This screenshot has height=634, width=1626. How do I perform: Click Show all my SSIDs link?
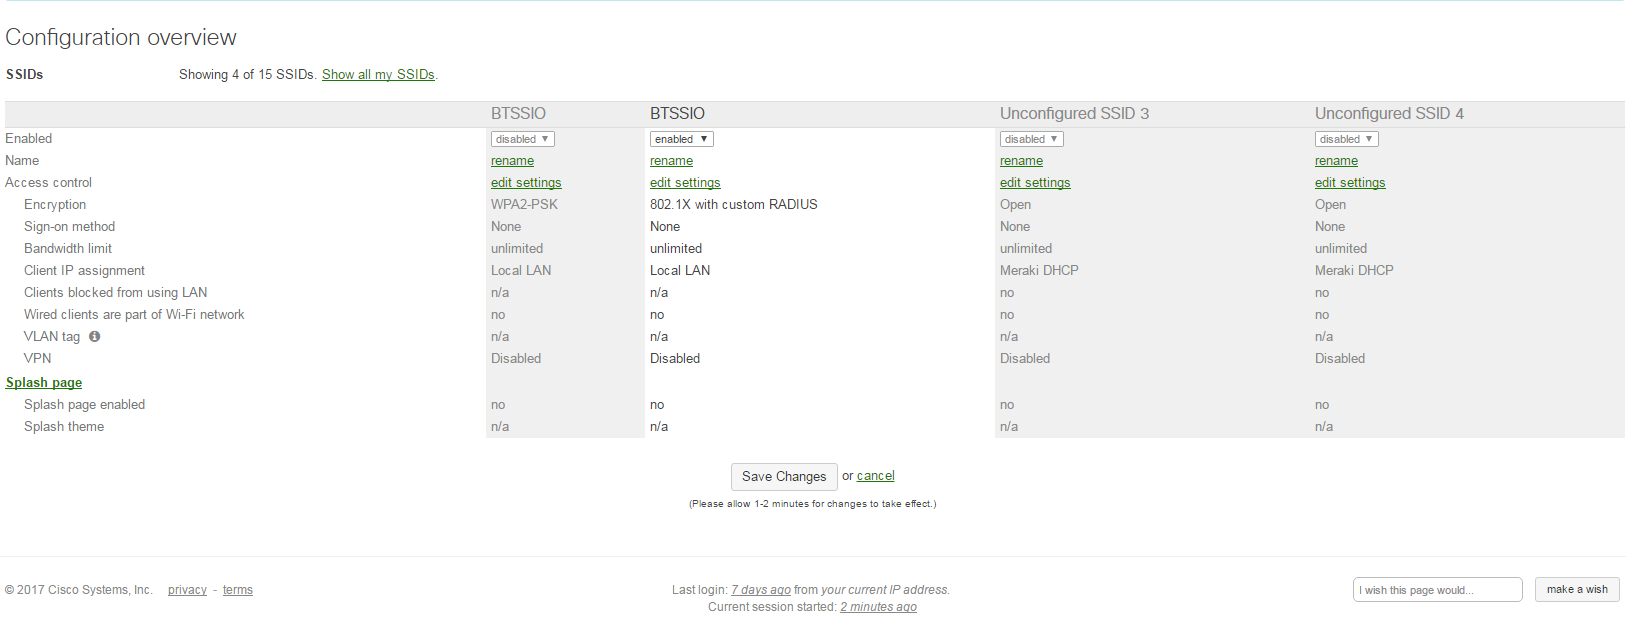[x=378, y=75]
